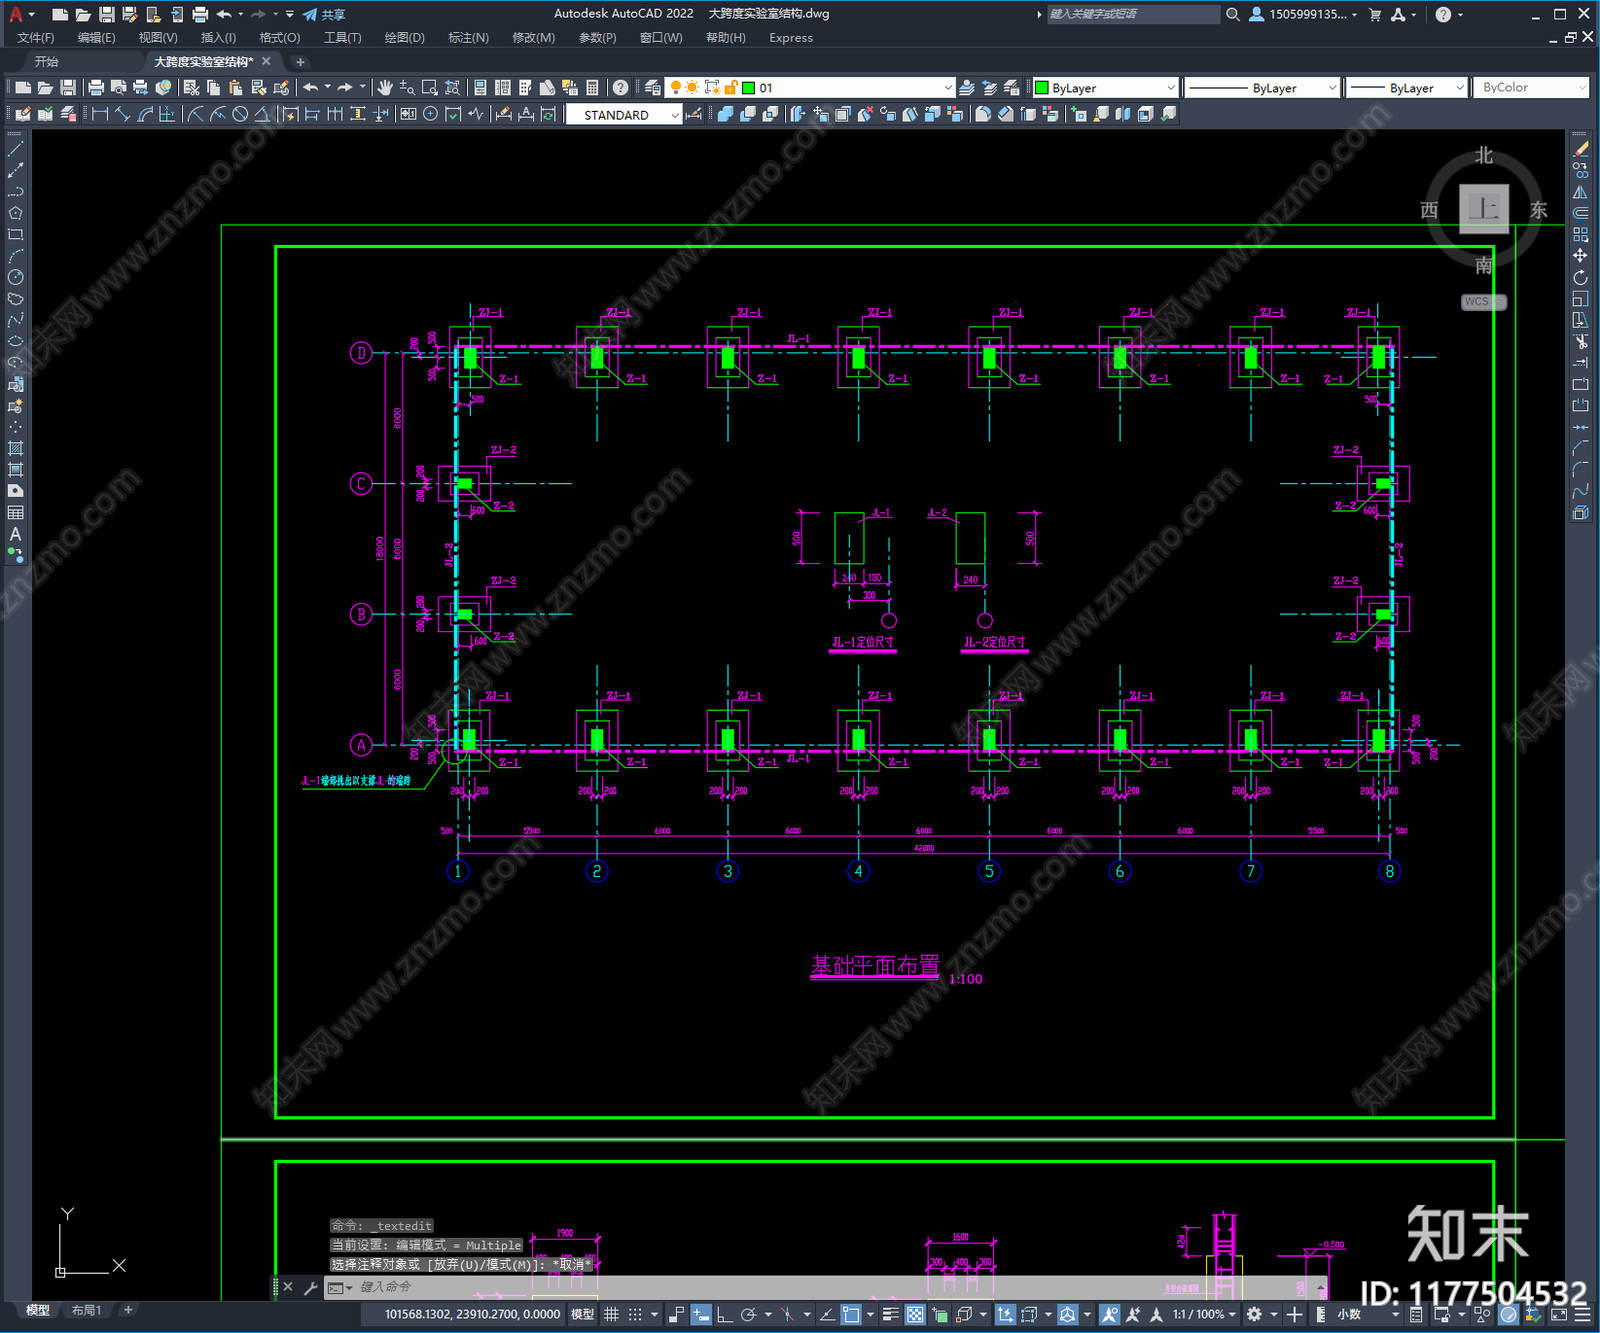1600x1333 pixels.
Task: Choose the Rotate tool in the modify toolbar
Action: pos(1580,277)
